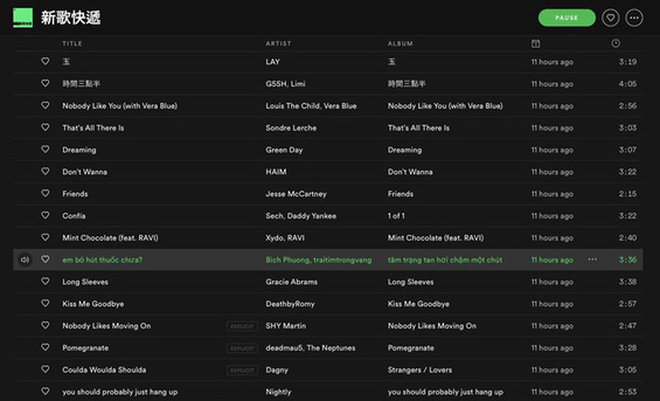The width and height of the screenshot is (660, 401).
Task: Open artist Gracie Abrams
Action: (x=291, y=282)
